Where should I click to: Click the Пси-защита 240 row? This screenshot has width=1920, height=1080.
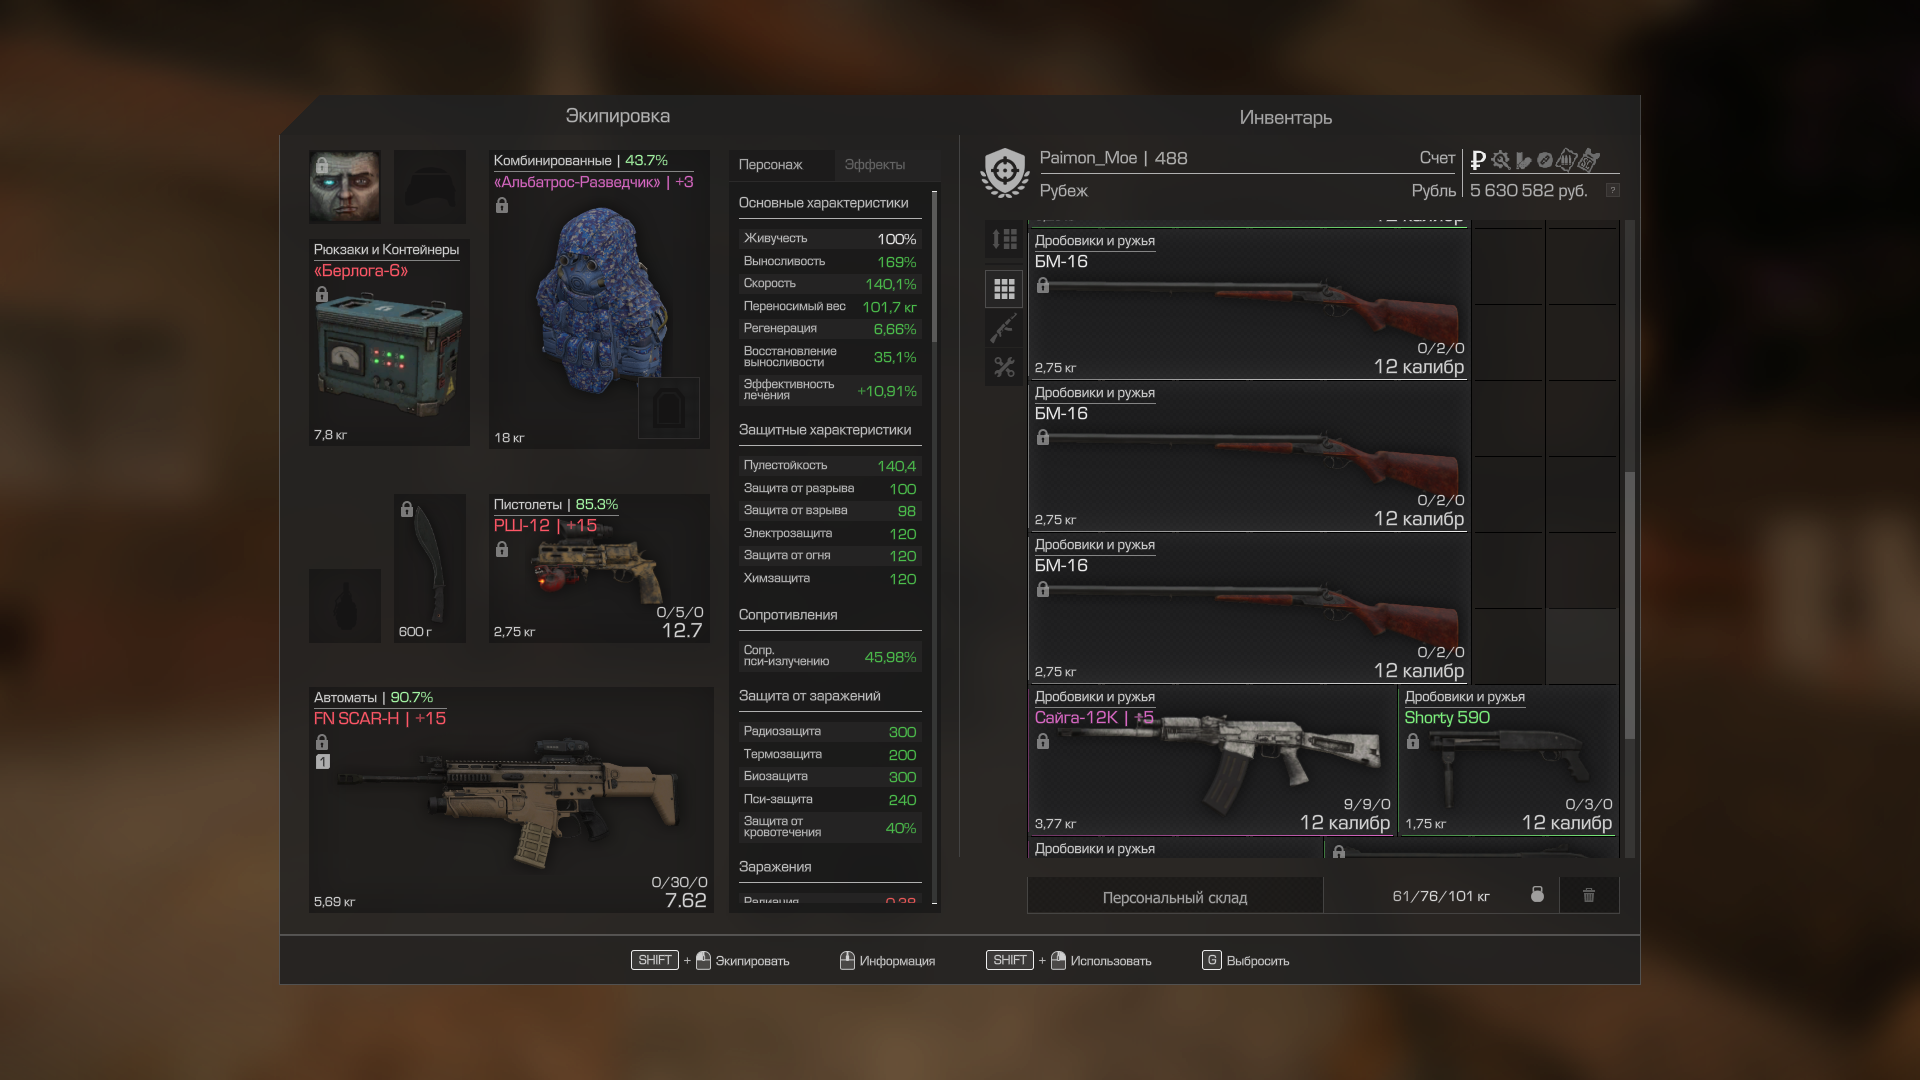point(830,800)
